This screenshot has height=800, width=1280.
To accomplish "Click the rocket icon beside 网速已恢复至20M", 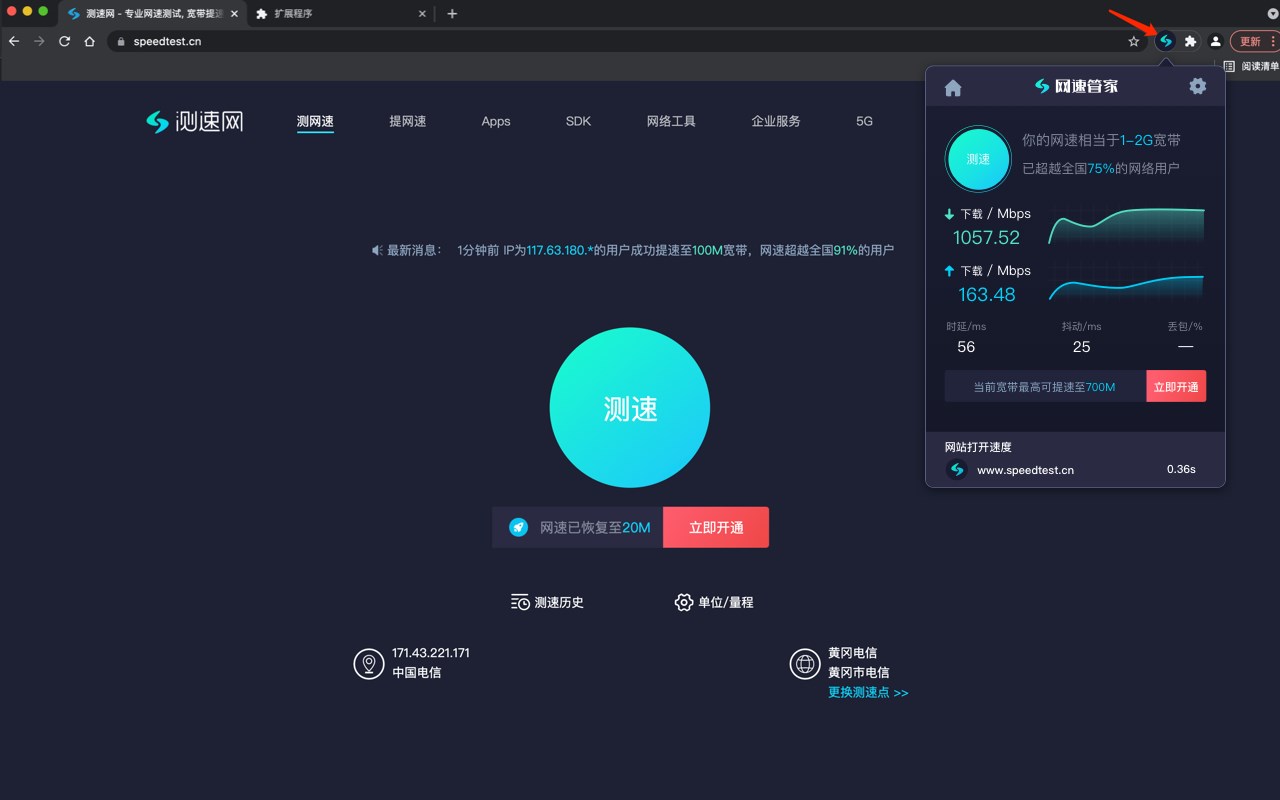I will coord(518,527).
